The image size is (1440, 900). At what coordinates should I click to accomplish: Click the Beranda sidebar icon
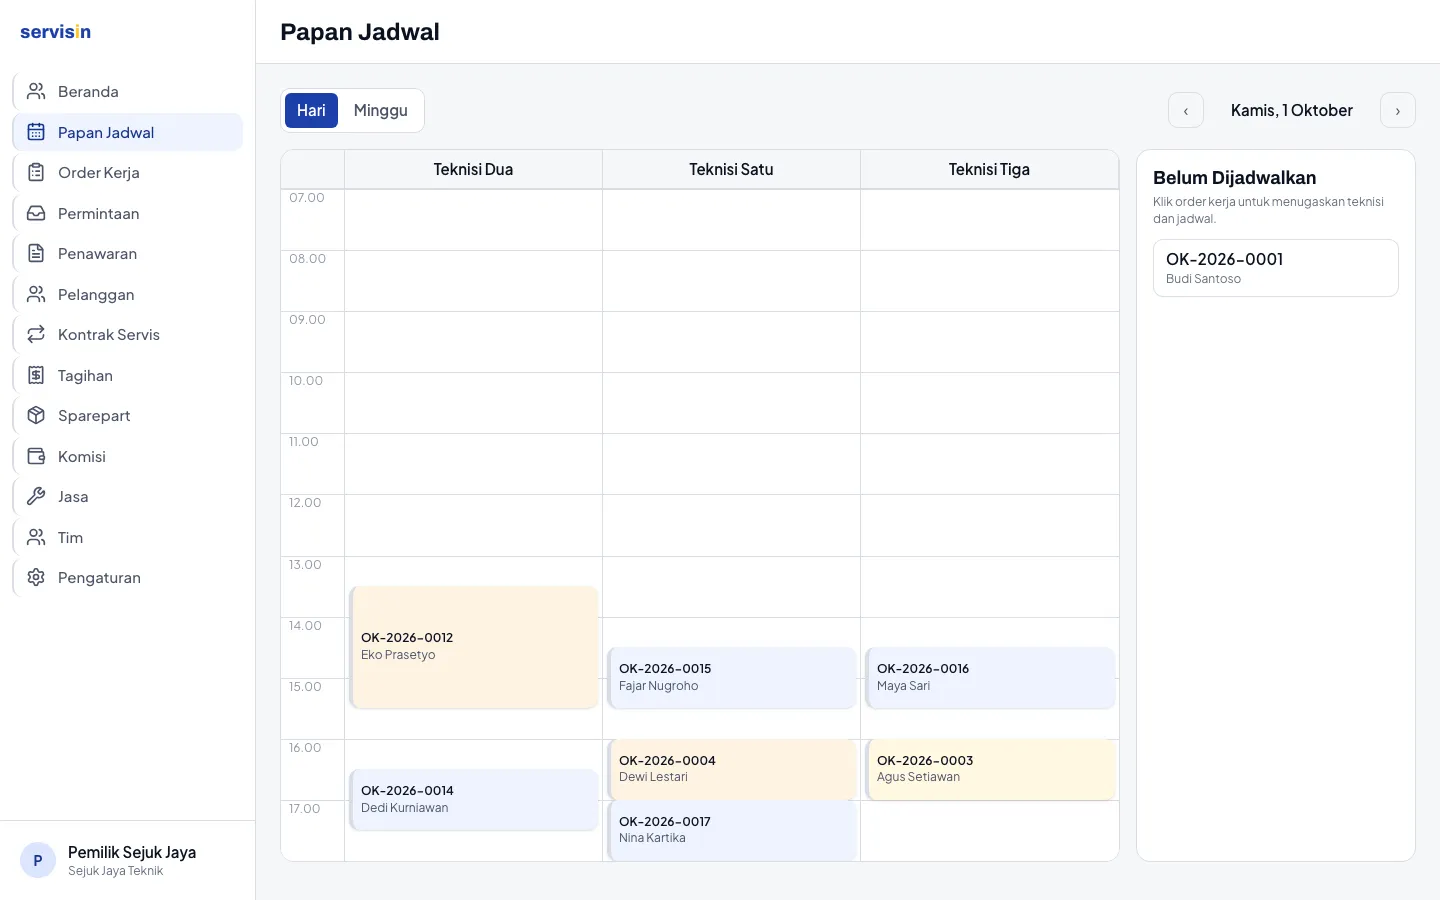click(36, 91)
